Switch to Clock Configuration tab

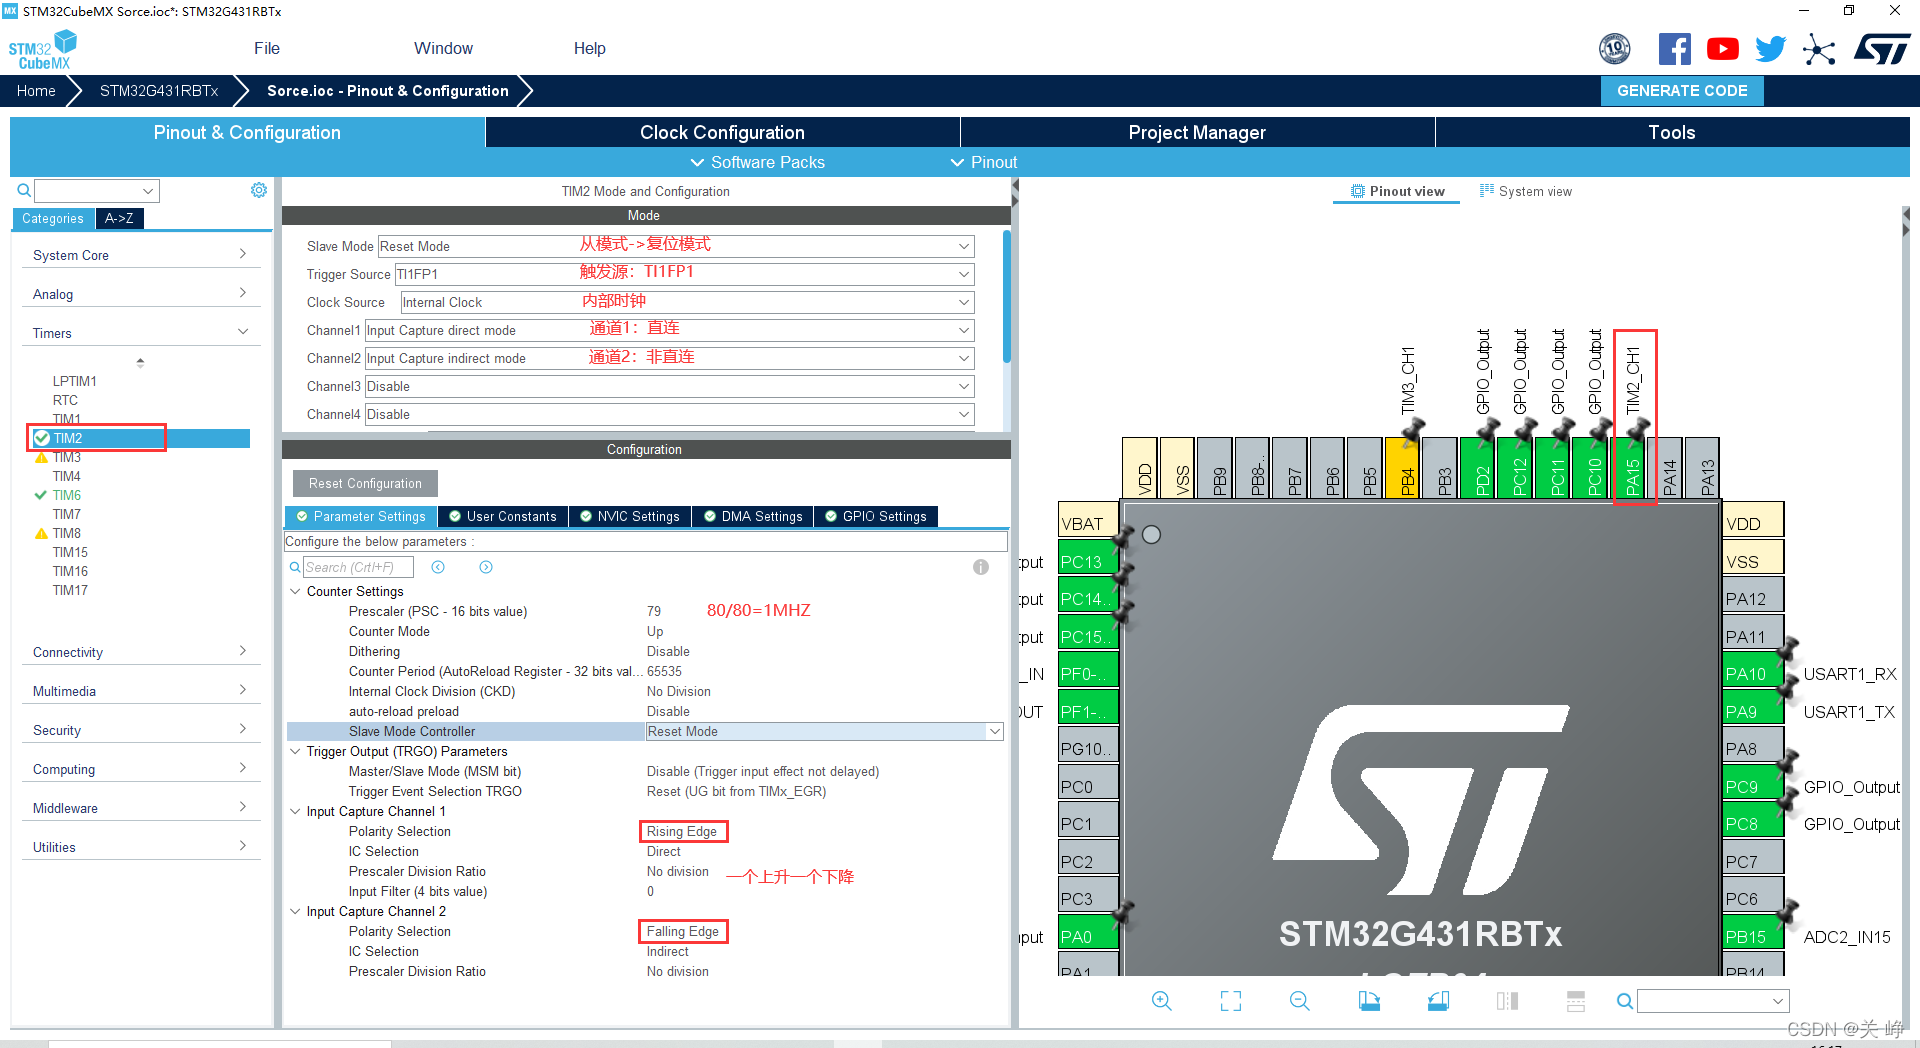pyautogui.click(x=722, y=132)
